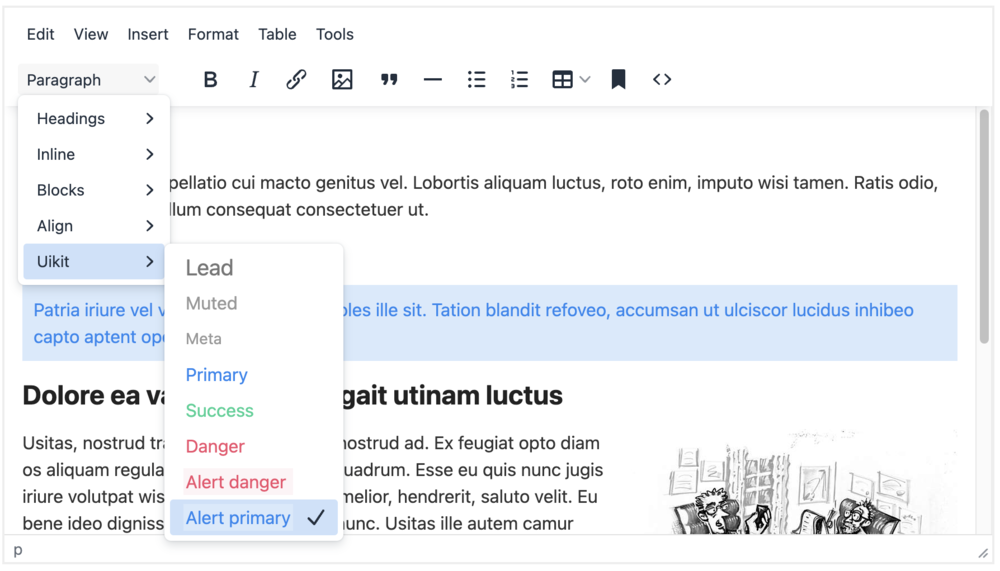Open the insert image dialog
Screen dimensions: 1000x571
click(342, 80)
